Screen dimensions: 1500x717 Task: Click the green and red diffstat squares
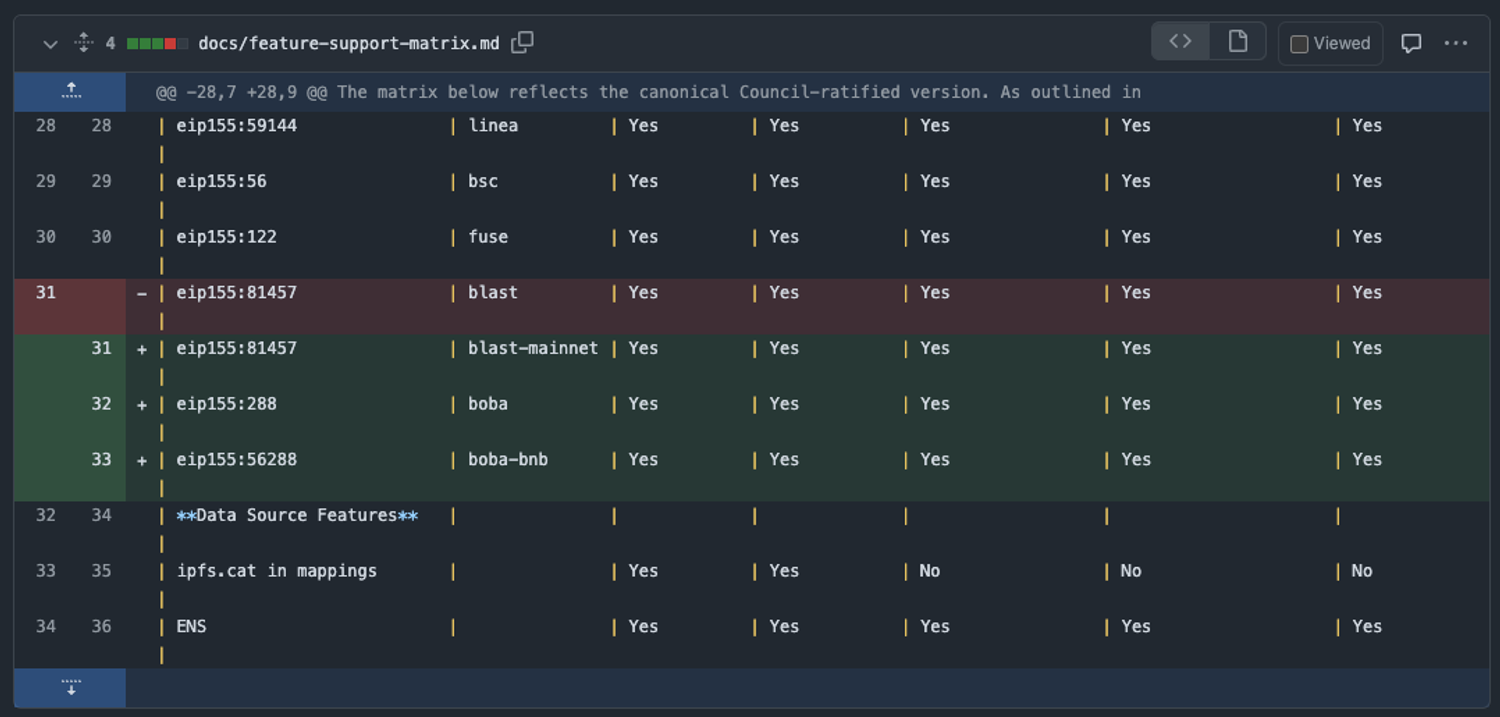coord(157,44)
